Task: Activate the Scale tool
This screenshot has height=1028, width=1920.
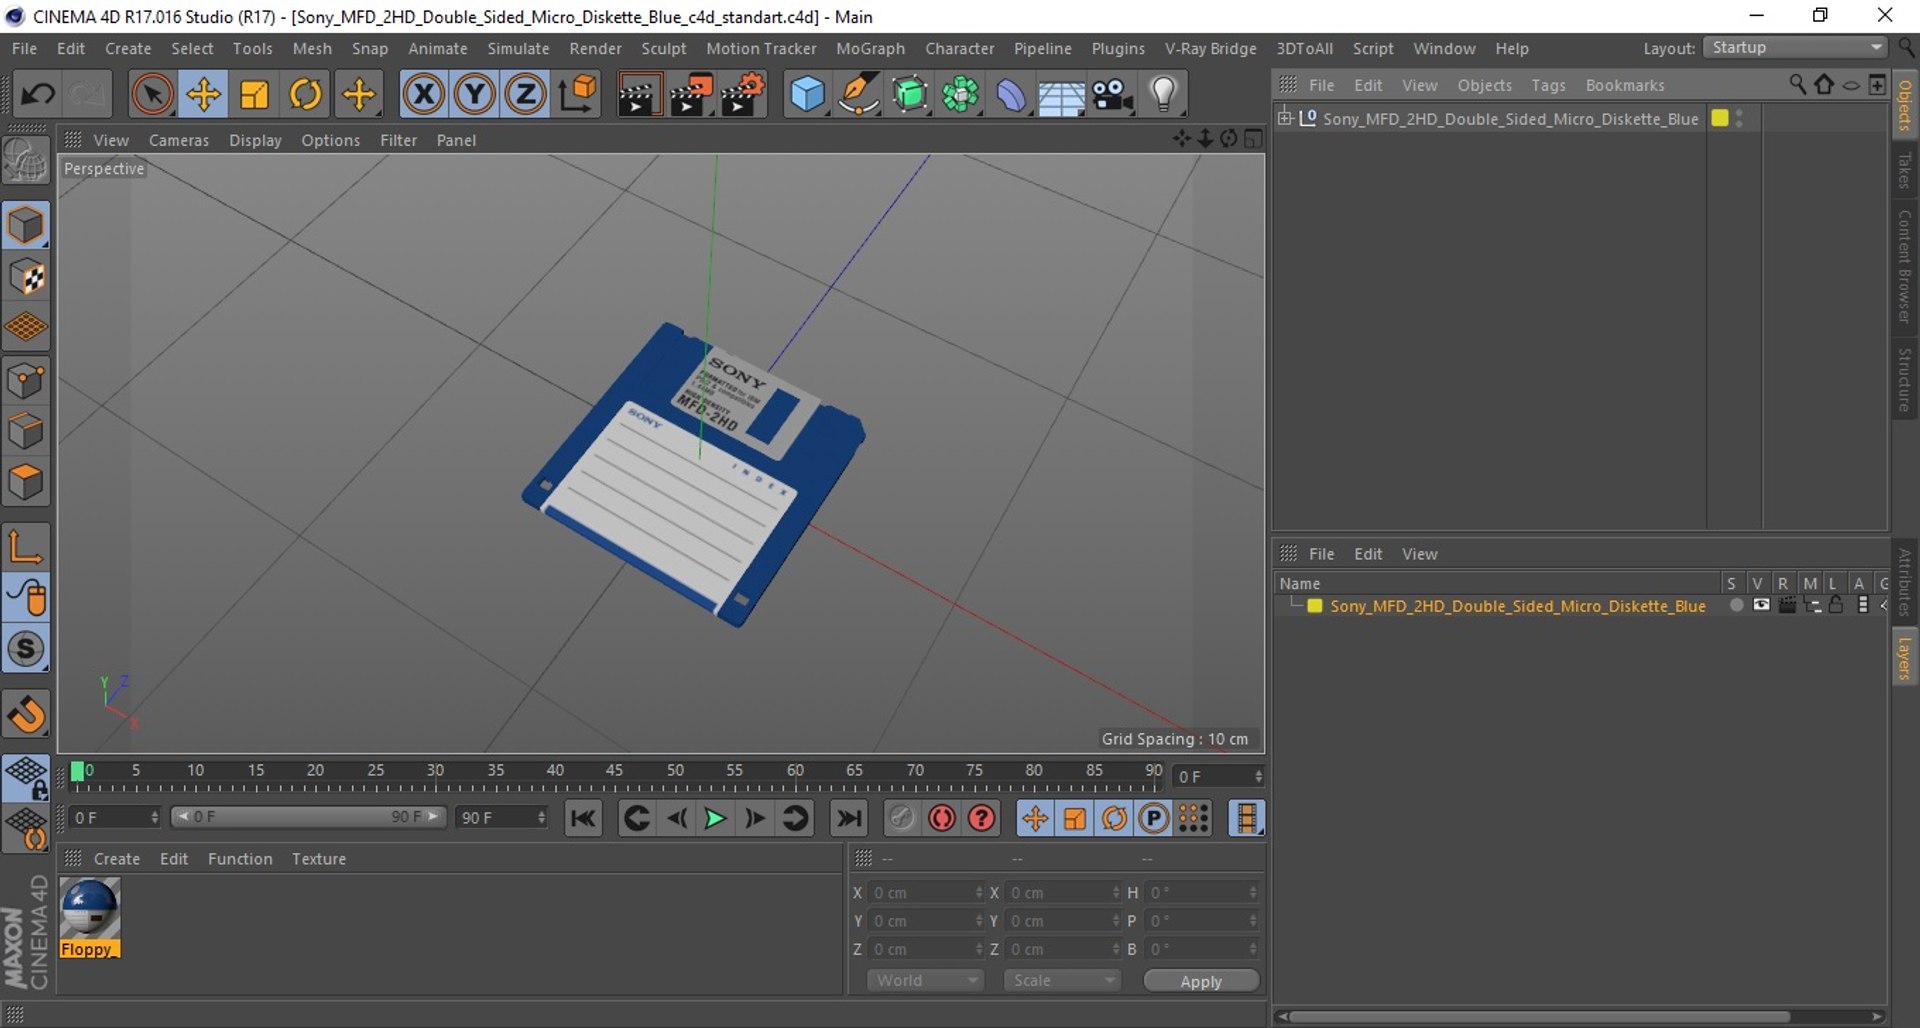Action: (x=255, y=95)
